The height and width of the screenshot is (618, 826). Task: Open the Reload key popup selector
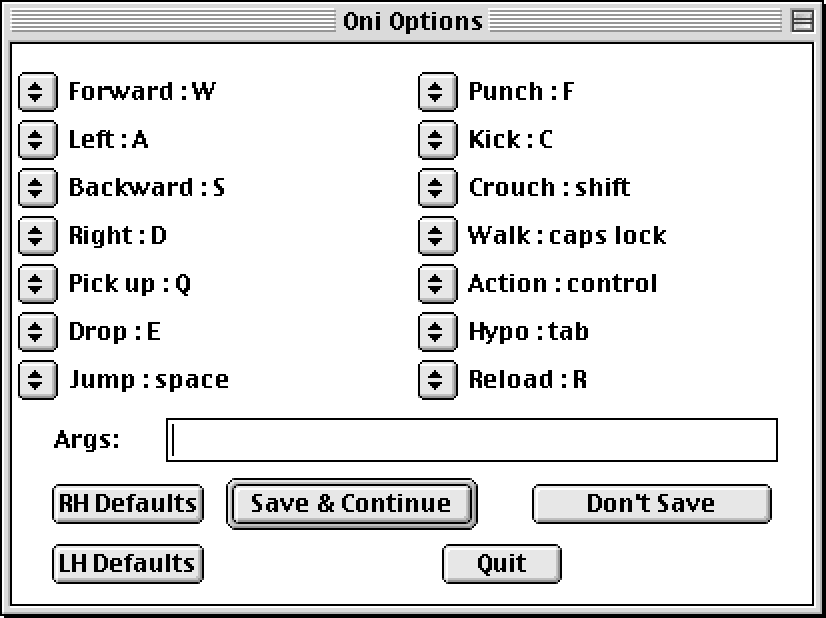[x=435, y=380]
